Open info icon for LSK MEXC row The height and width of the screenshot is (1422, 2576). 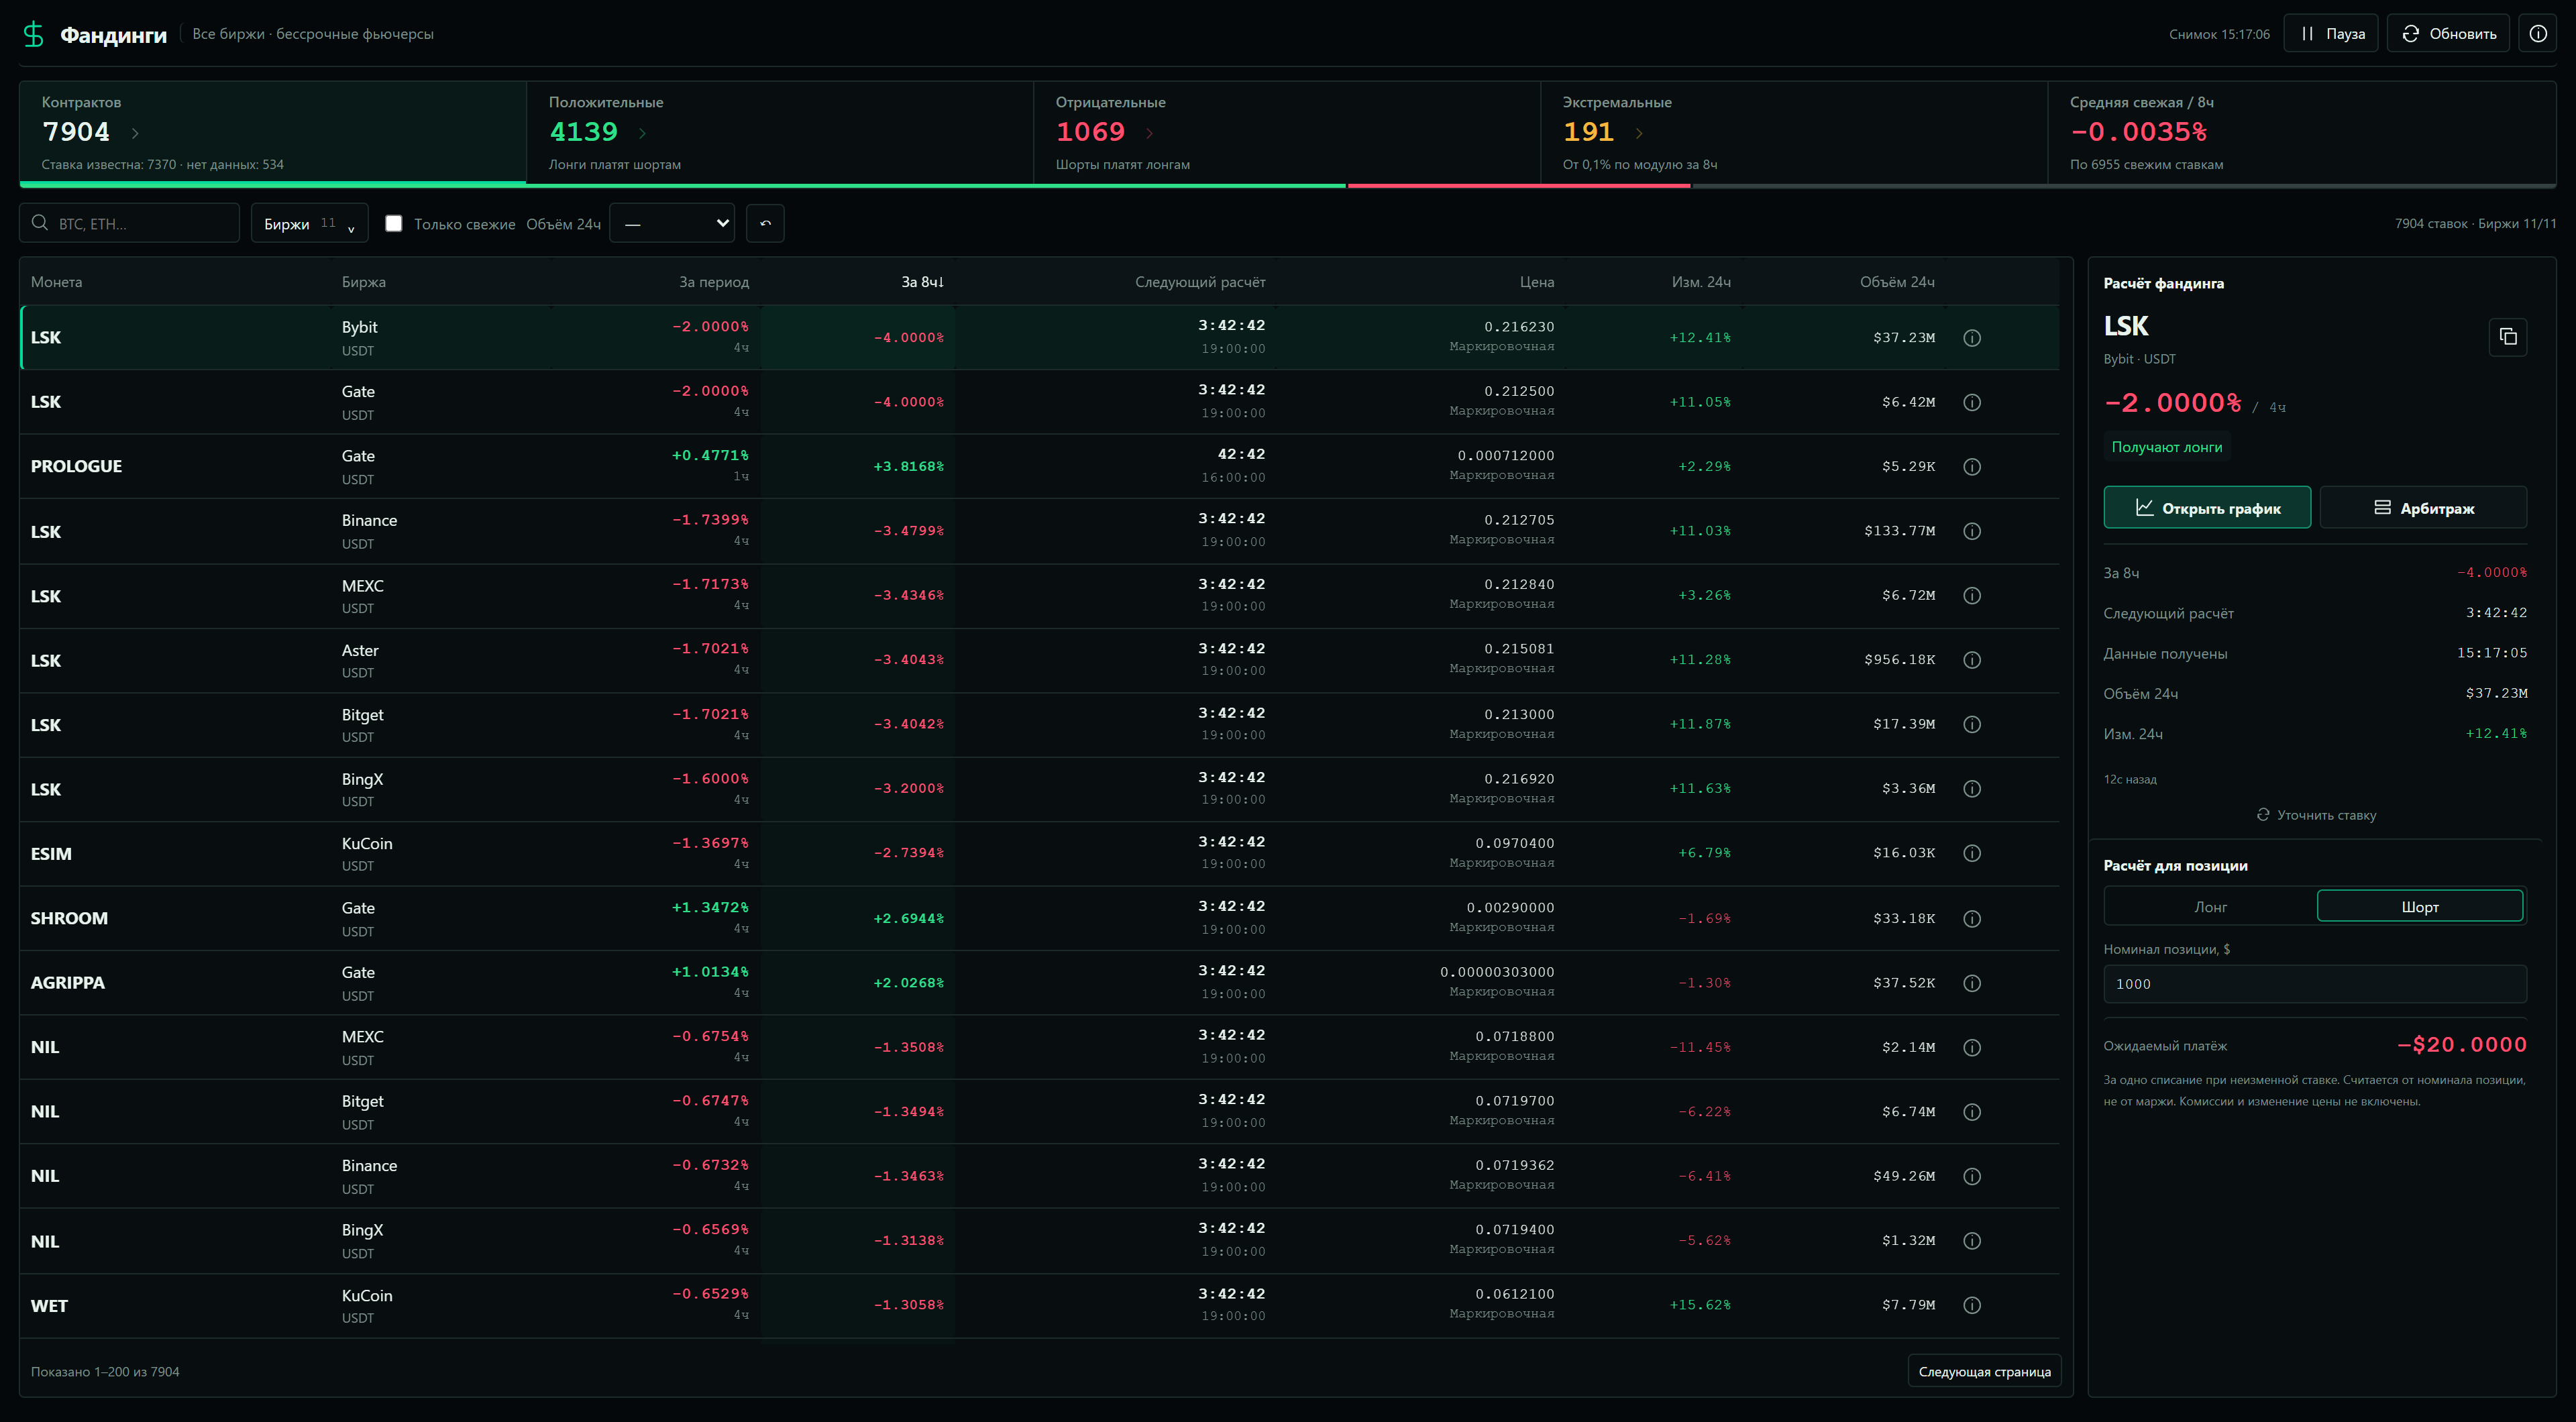(x=1971, y=596)
